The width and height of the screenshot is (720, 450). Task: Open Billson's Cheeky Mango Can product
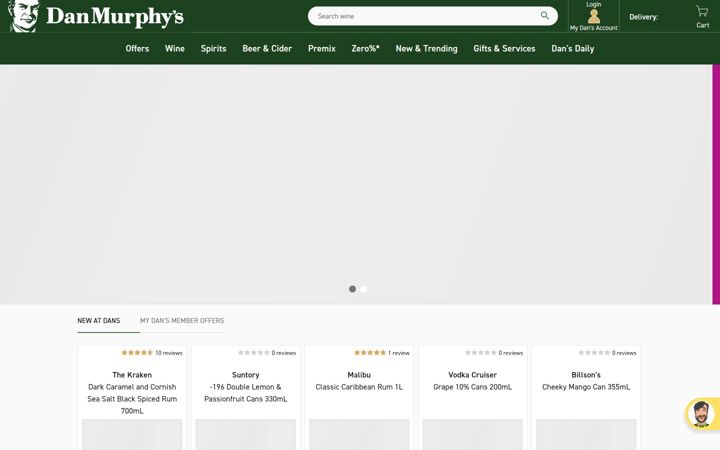(x=586, y=381)
